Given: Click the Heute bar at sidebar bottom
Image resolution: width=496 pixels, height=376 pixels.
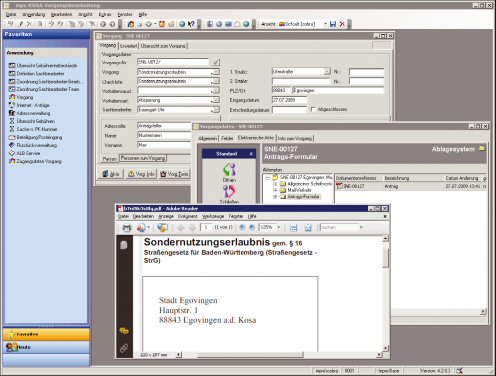Looking at the screenshot, I should coord(46,347).
